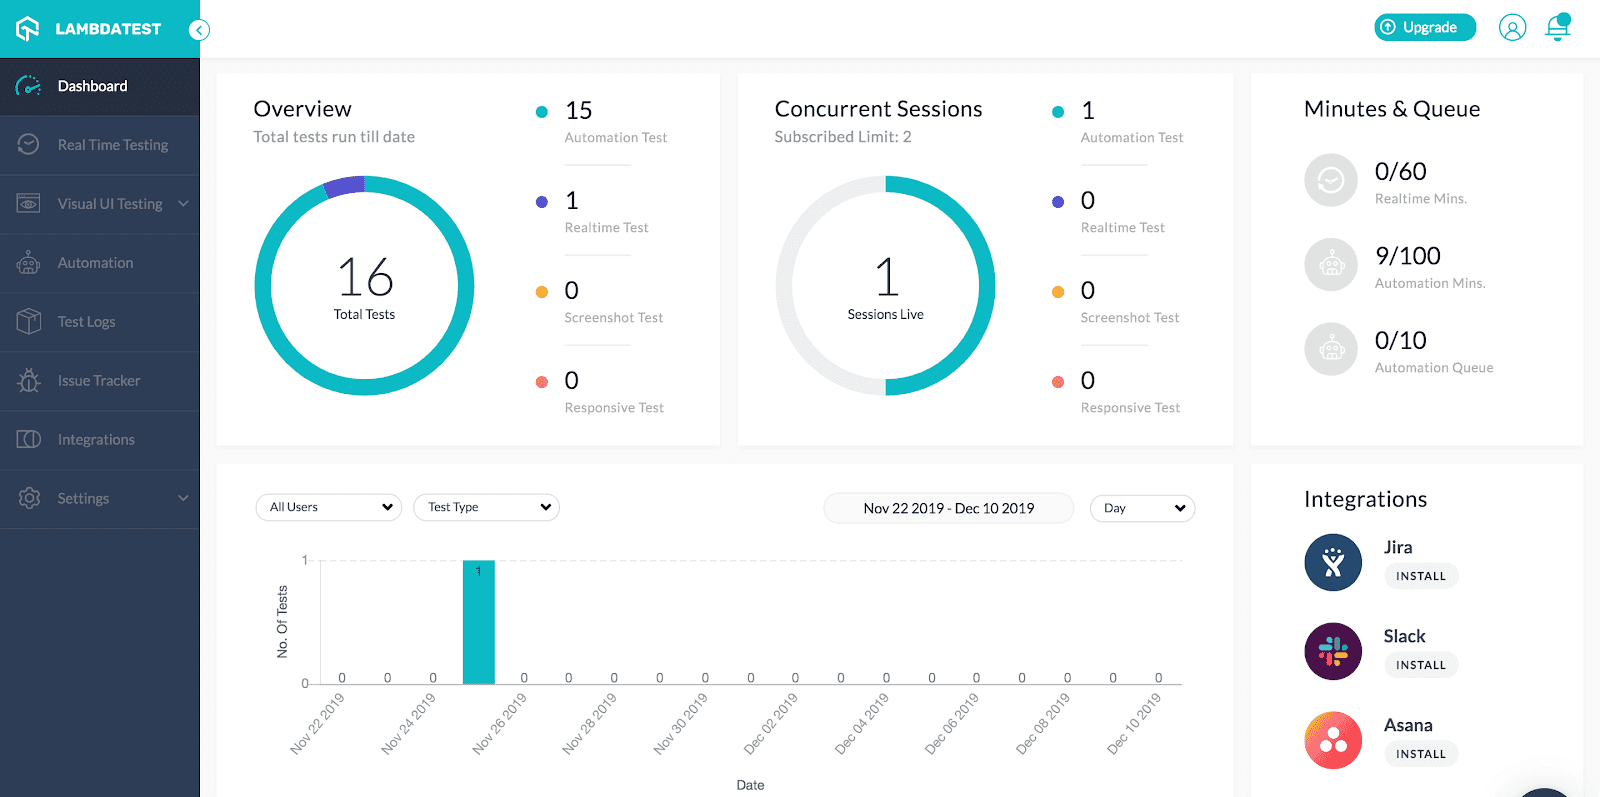Click the LambdaTest logo icon
The image size is (1600, 797).
pos(28,29)
